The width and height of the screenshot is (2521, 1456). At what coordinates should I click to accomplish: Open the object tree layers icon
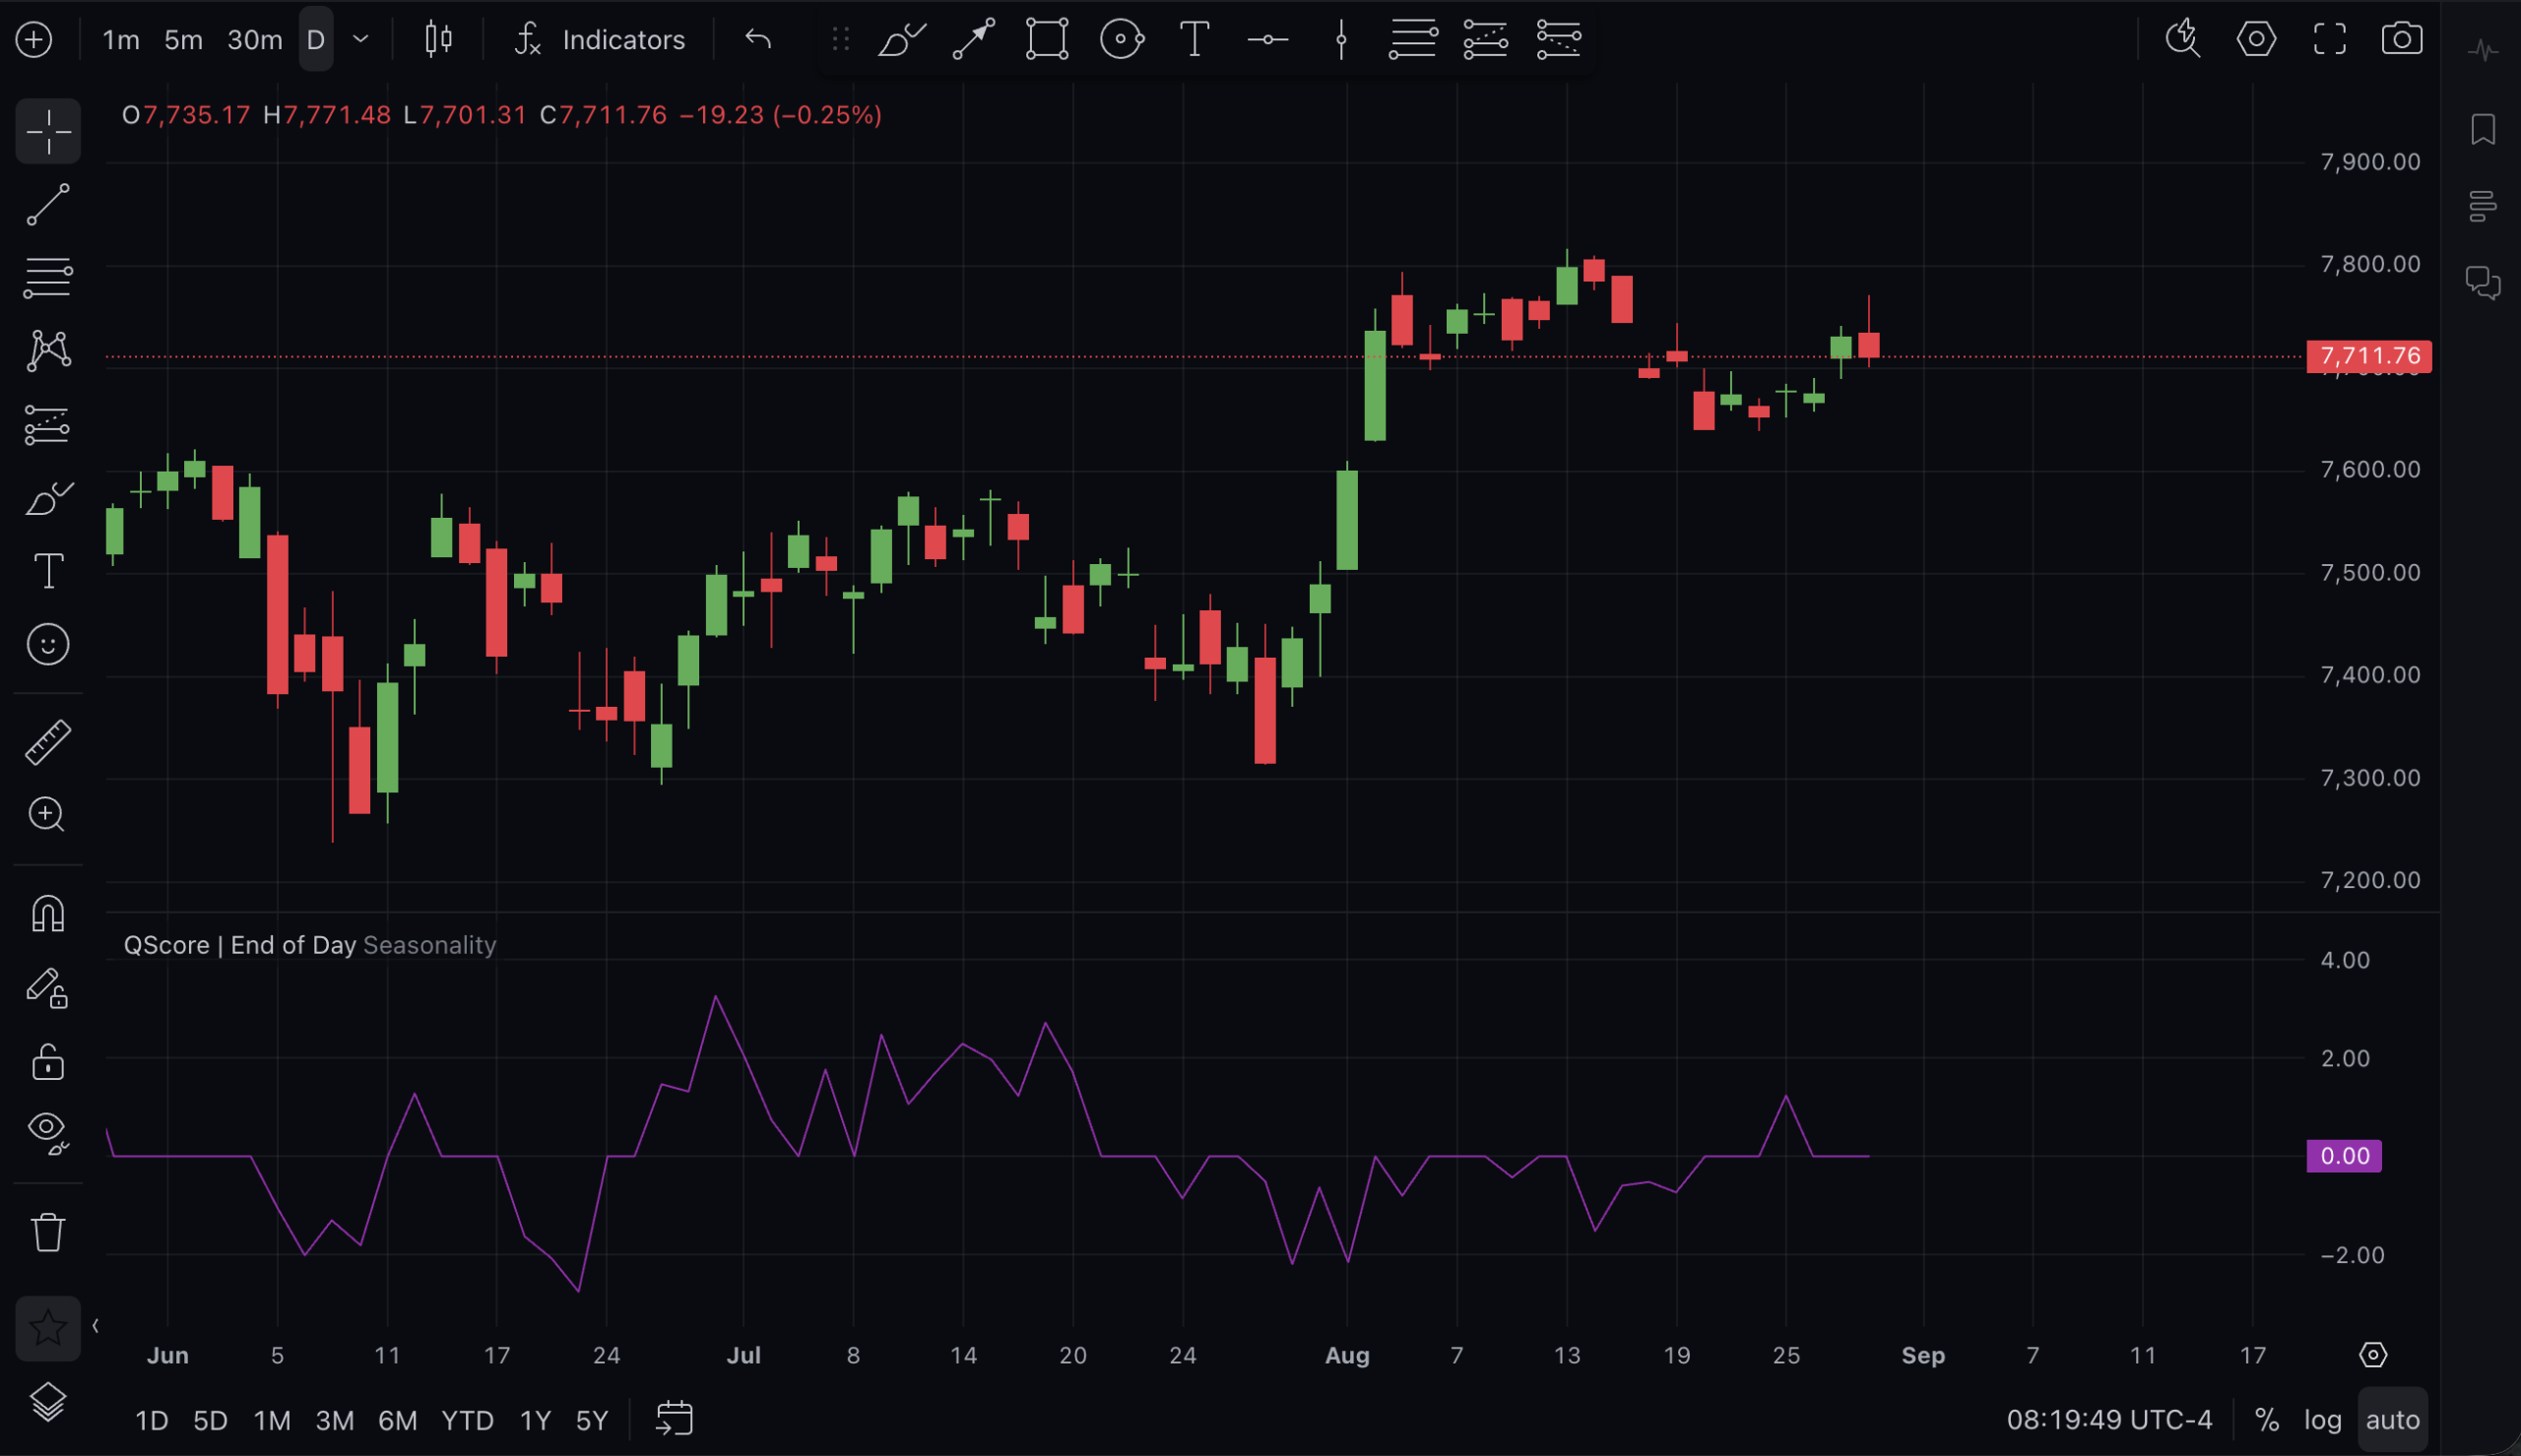[48, 1402]
